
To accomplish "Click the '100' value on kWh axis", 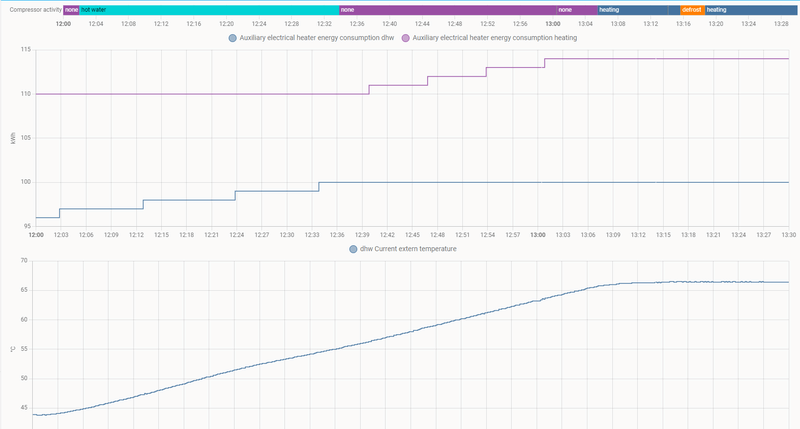I will coord(26,182).
